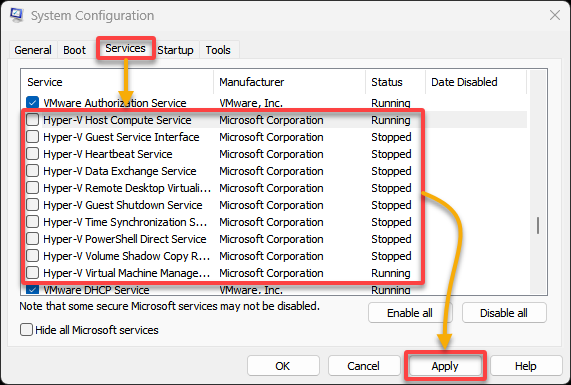Enable Hyper-V Host Compute Service checkbox

tap(32, 119)
